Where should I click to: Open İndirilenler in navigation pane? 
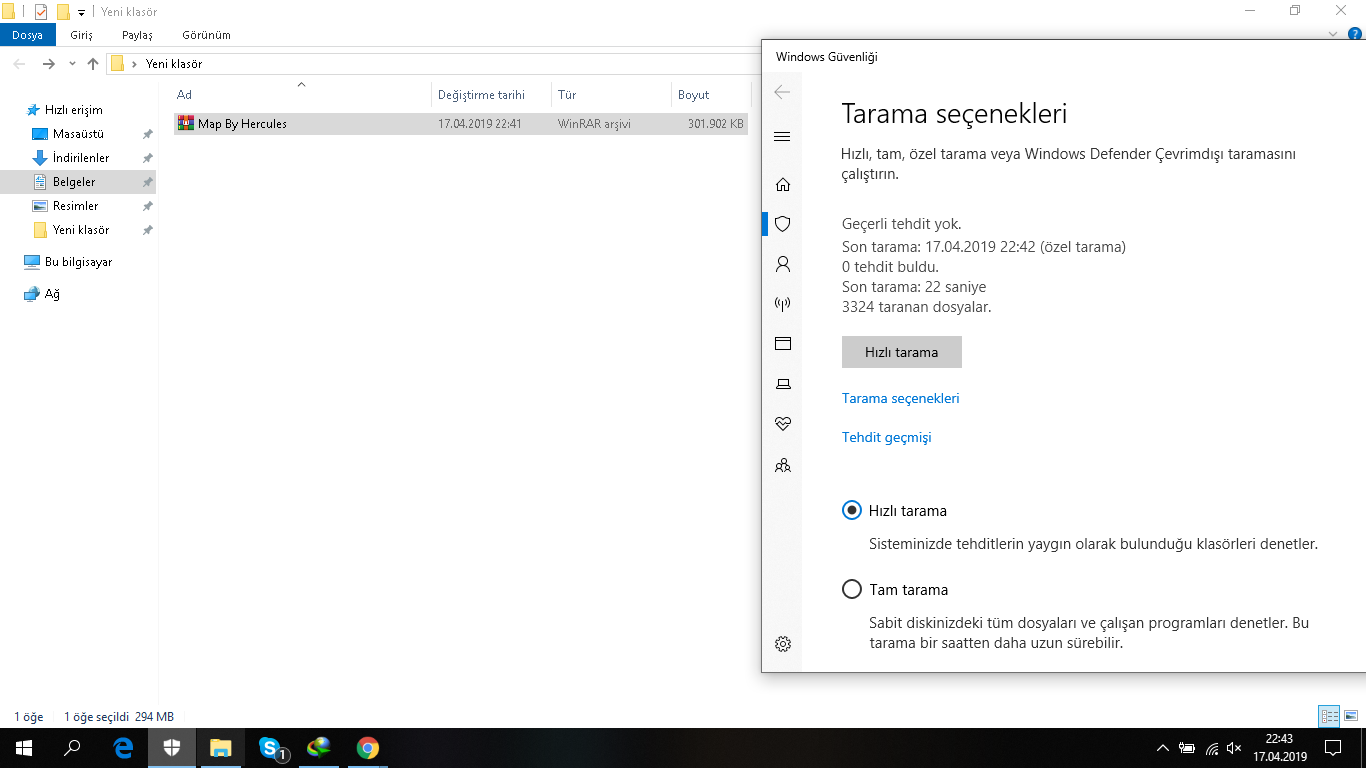click(81, 158)
